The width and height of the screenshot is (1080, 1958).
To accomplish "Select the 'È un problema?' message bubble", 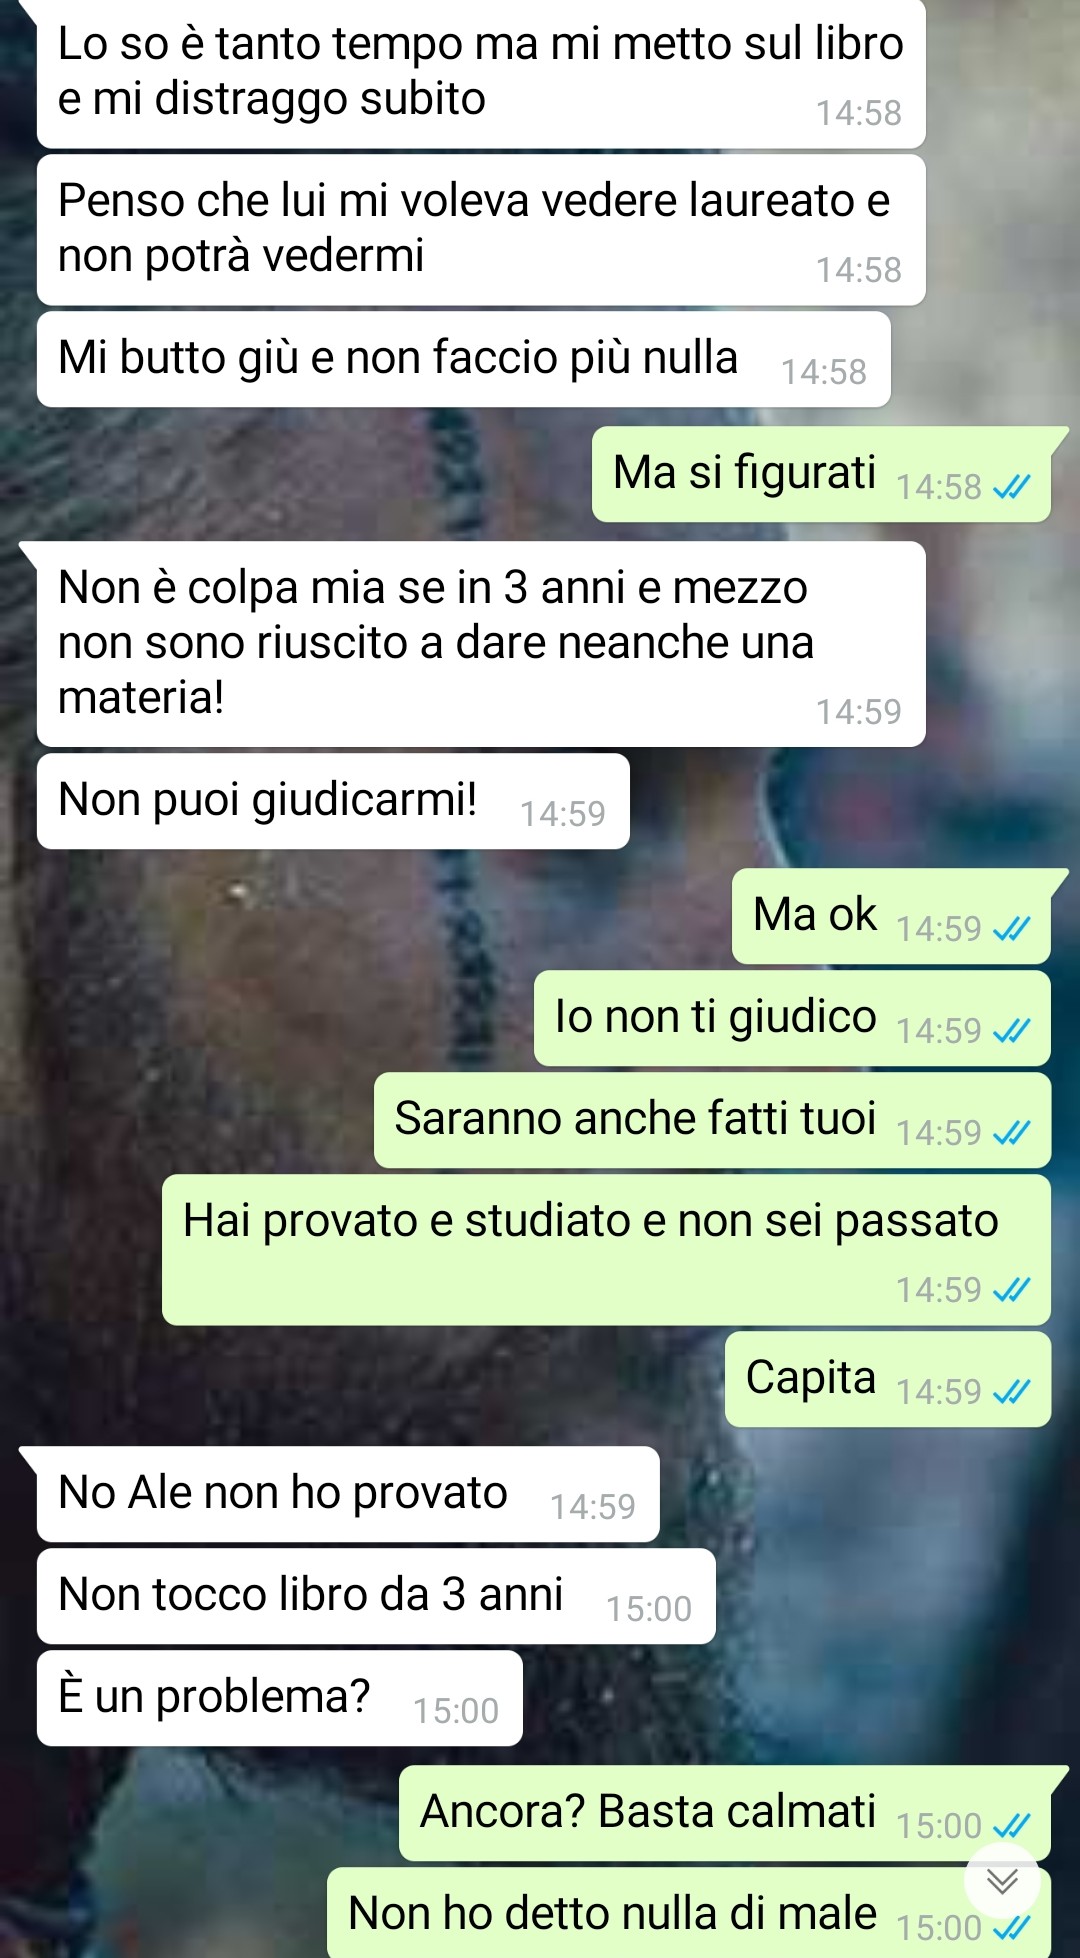I will (280, 1698).
